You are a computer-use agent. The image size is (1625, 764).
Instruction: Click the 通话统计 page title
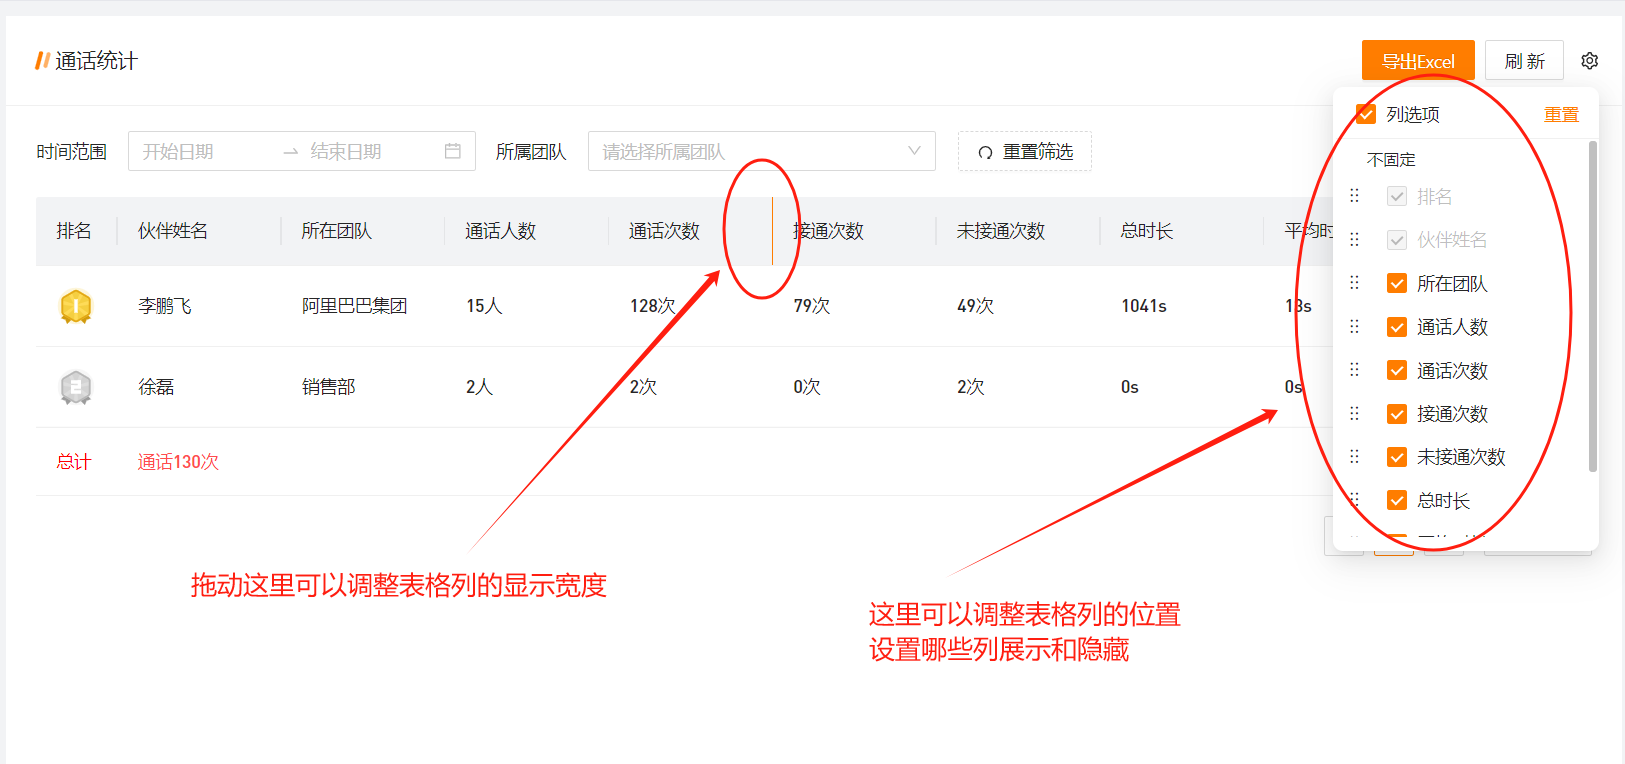[x=96, y=61]
